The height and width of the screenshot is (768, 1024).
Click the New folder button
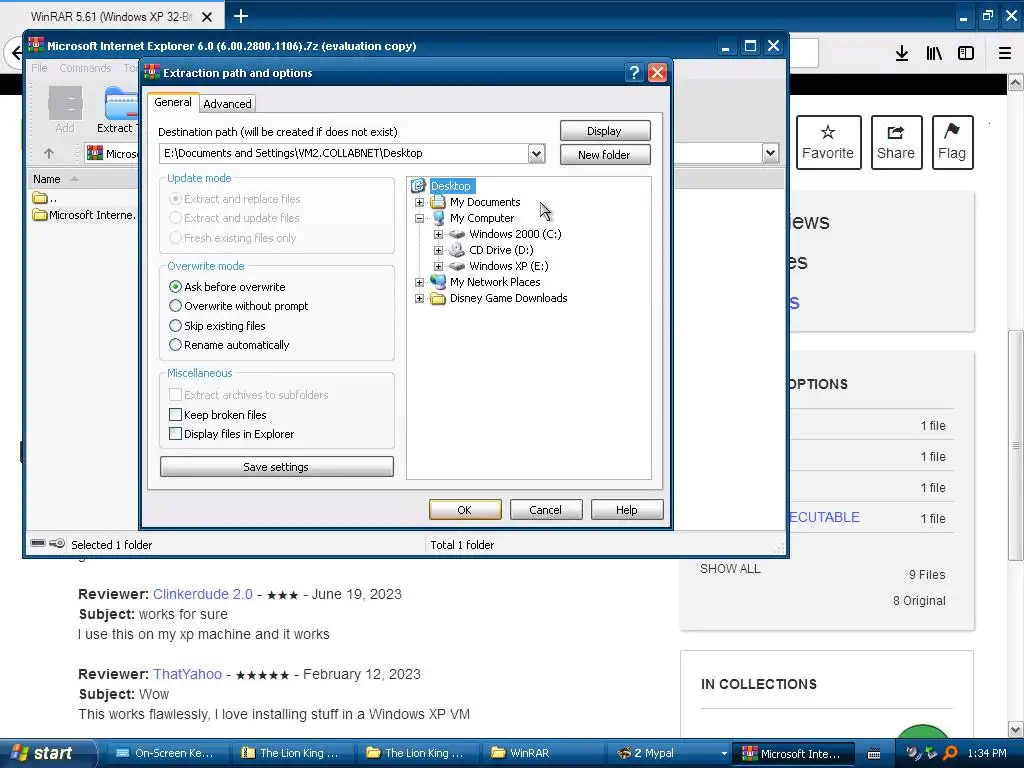point(605,155)
